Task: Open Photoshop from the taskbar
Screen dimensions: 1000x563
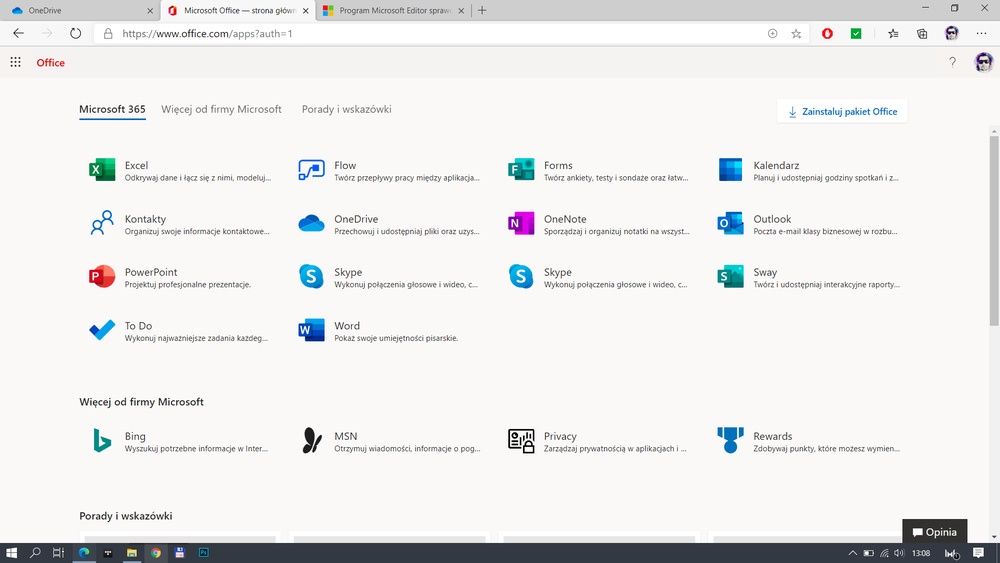Action: [x=203, y=553]
